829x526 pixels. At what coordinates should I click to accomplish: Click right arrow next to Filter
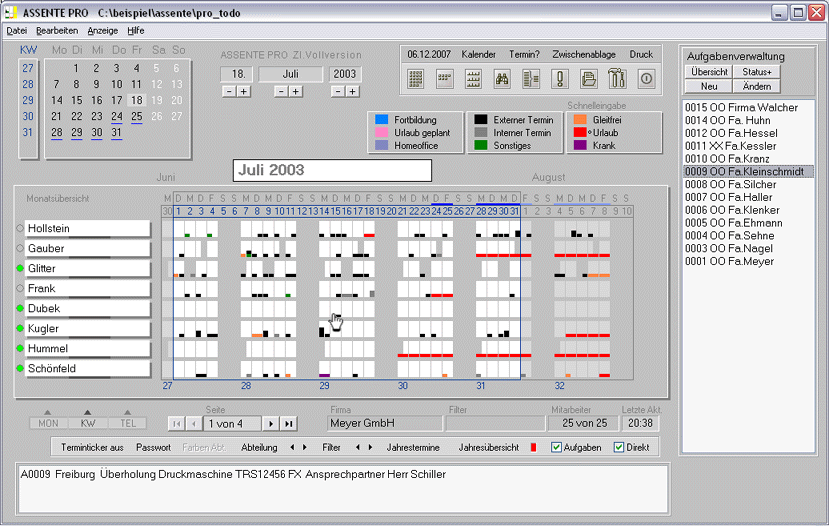(370, 447)
